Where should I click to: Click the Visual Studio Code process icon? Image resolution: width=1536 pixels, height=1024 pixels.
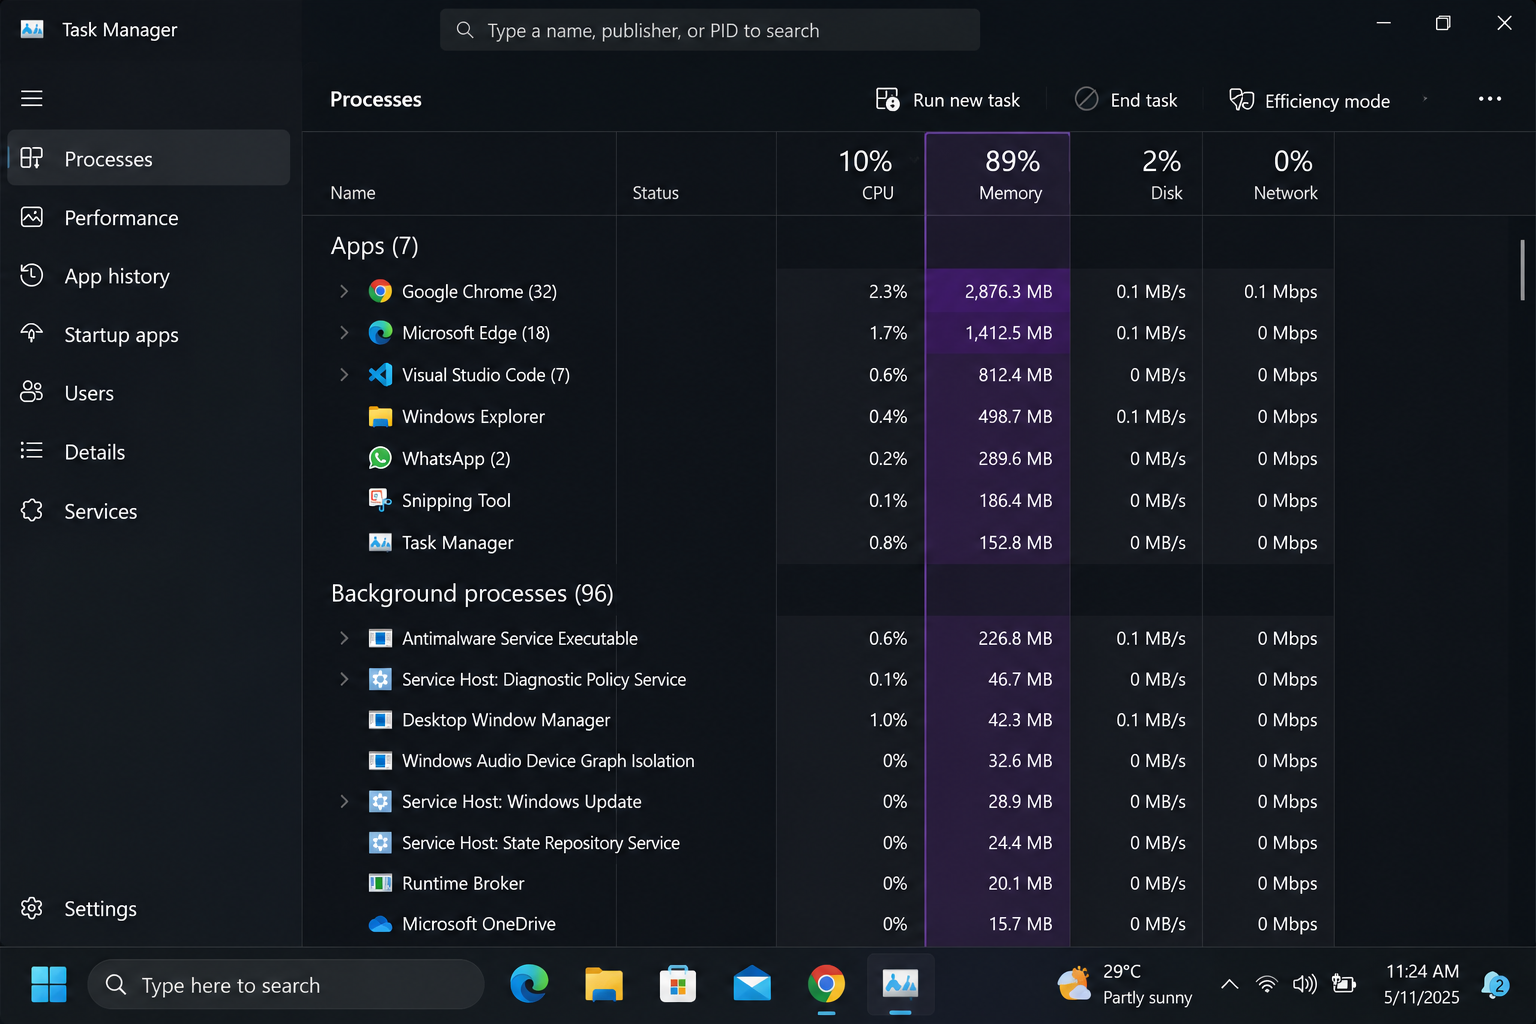[380, 374]
